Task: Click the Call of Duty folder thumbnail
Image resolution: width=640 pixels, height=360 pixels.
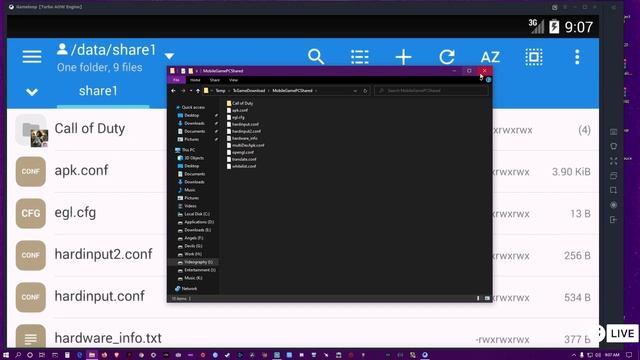Action: [x=31, y=131]
